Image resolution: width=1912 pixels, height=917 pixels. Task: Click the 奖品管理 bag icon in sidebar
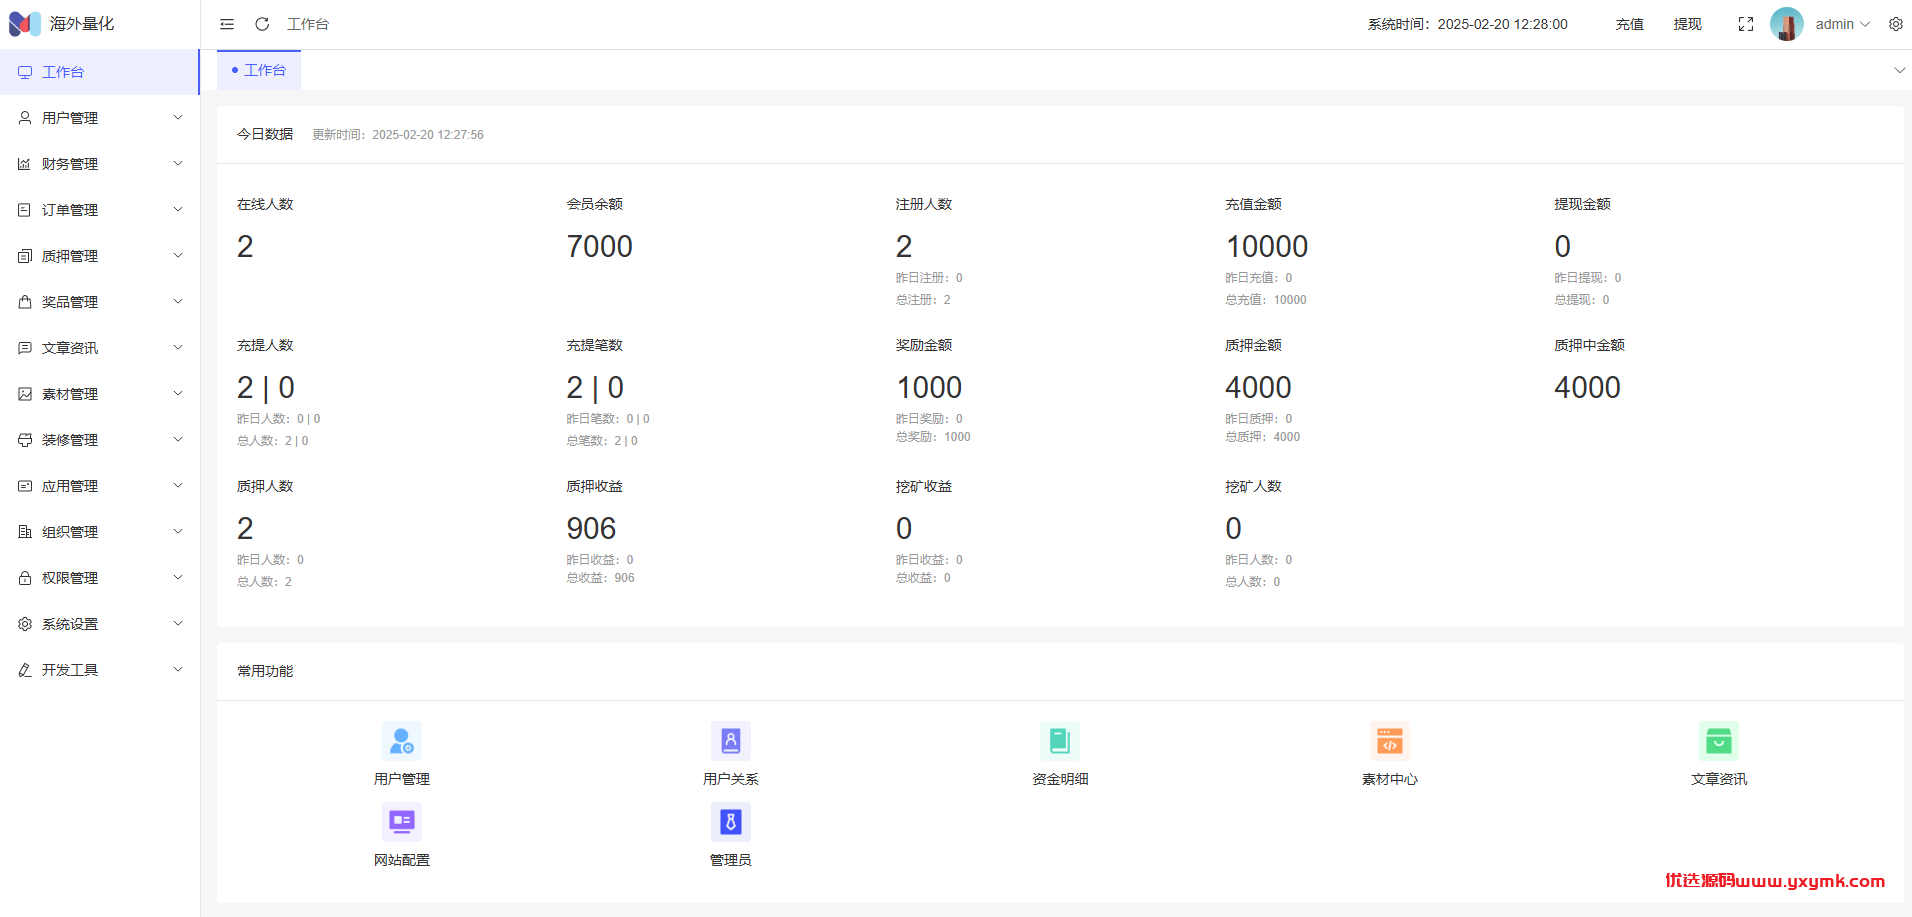click(25, 302)
